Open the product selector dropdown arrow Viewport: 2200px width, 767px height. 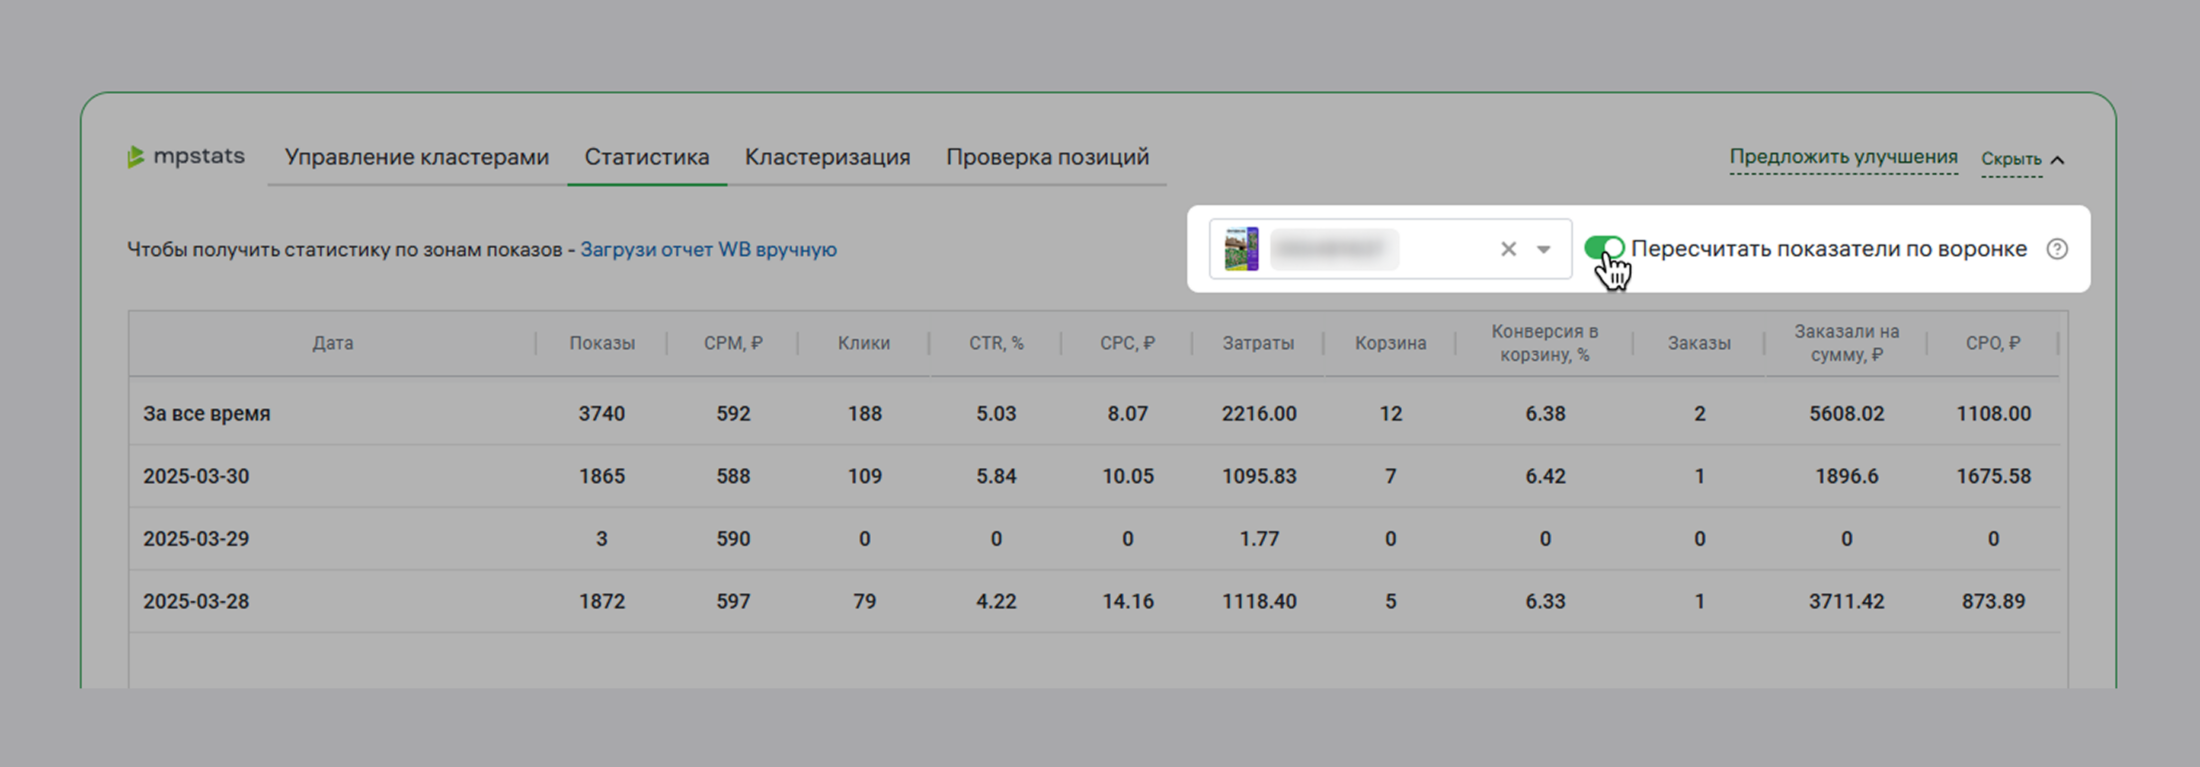(x=1544, y=249)
